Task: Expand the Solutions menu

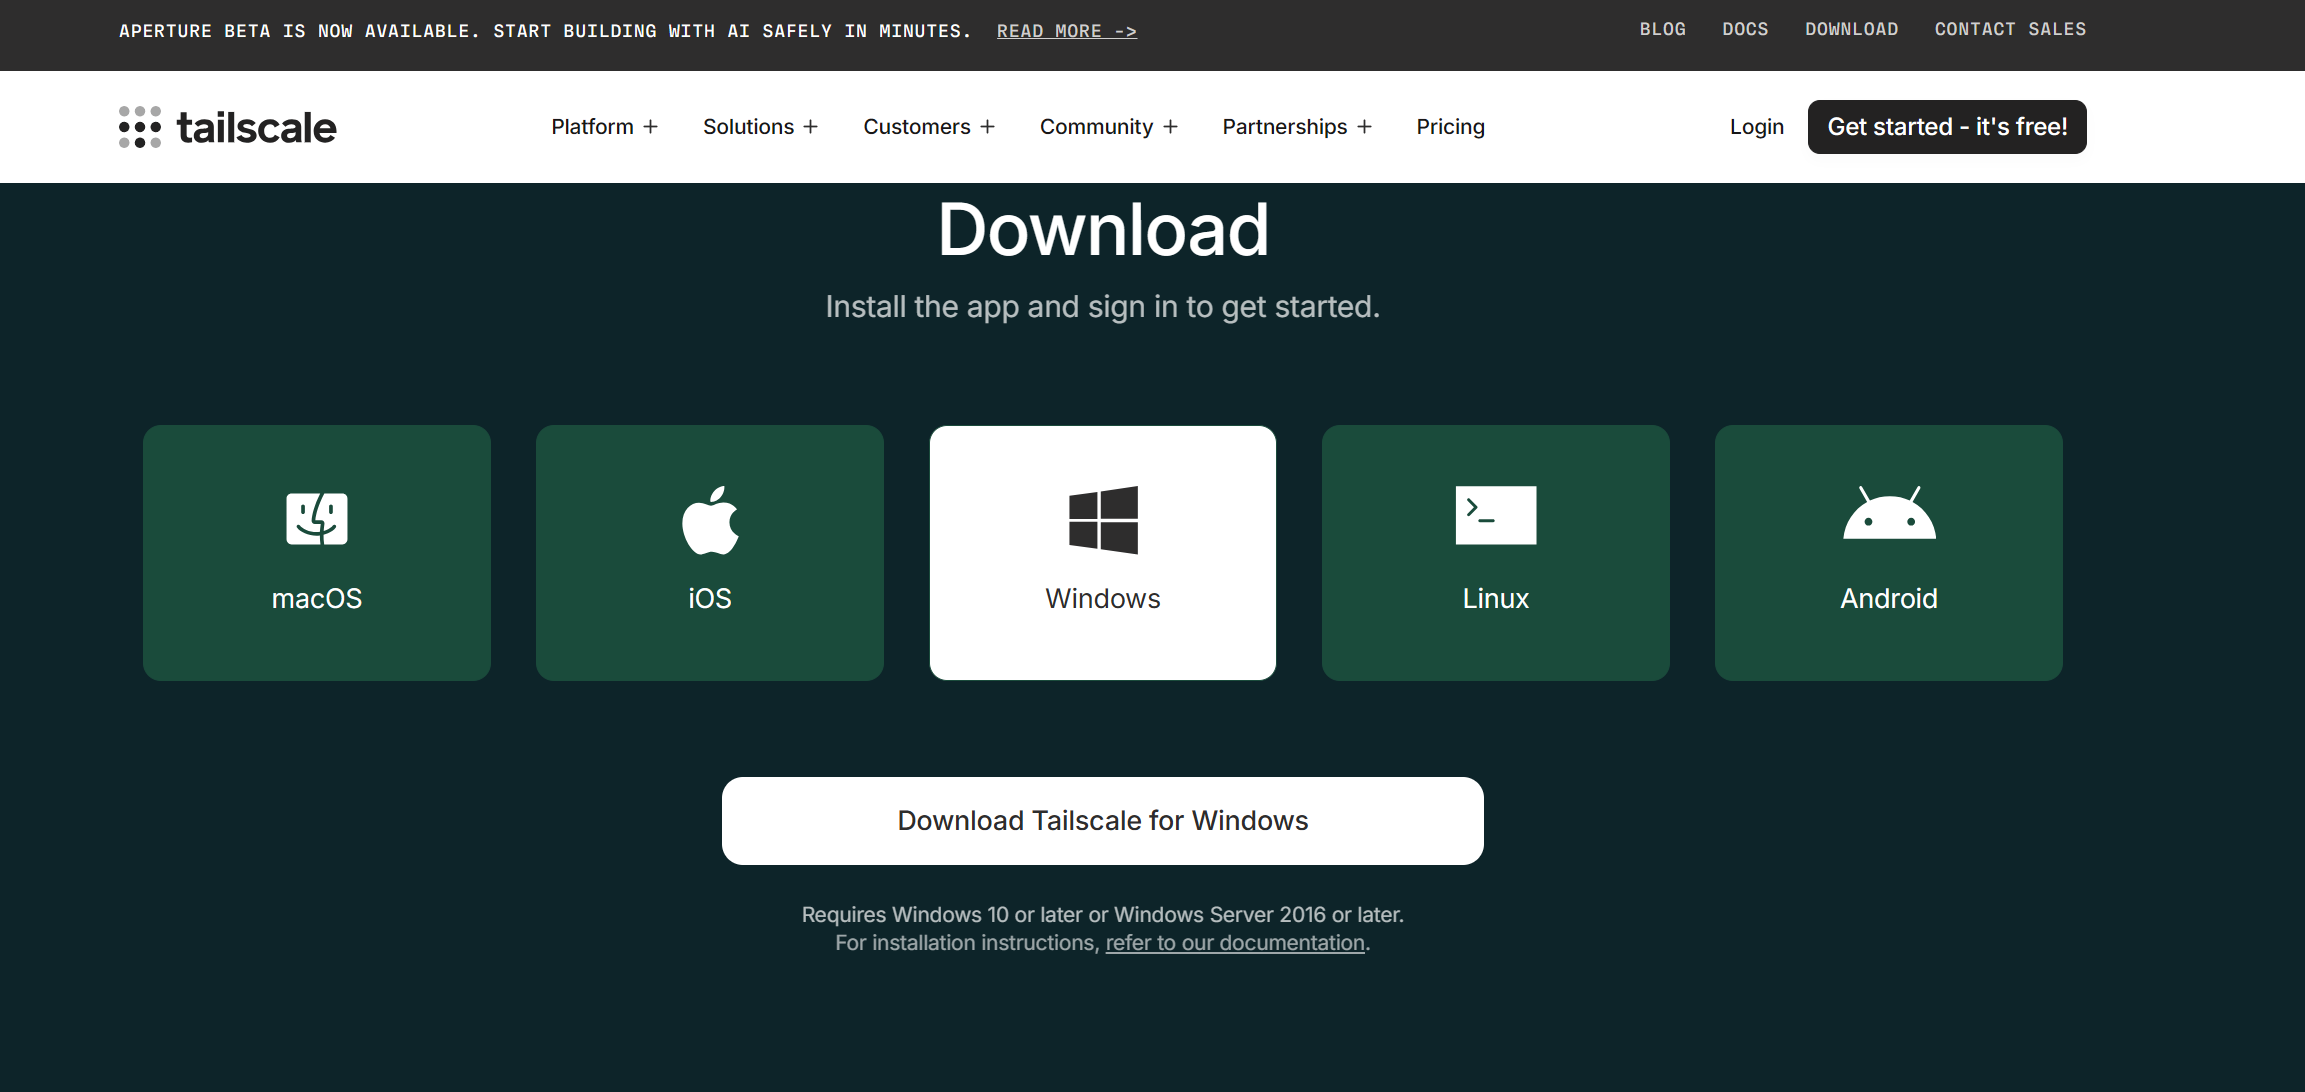Action: [x=760, y=127]
